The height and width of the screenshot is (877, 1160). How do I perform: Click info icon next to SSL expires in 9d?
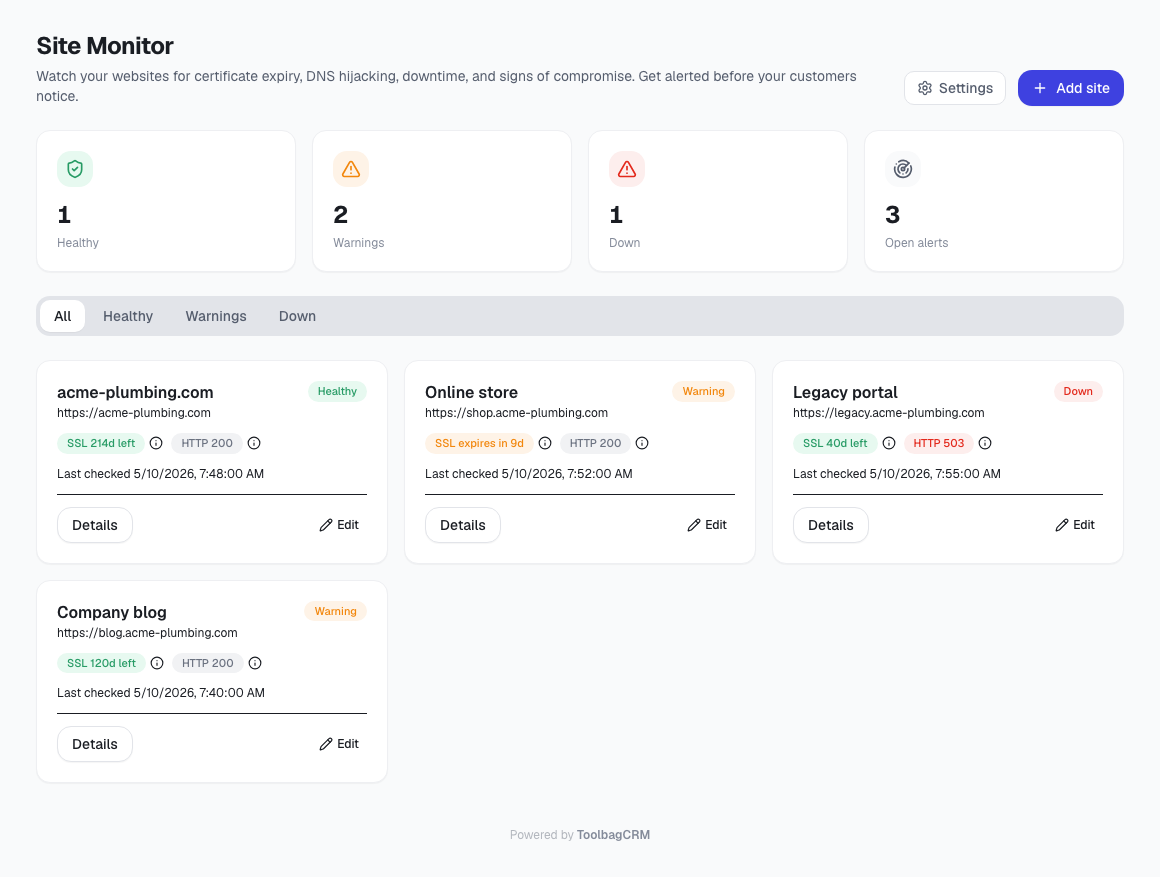544,443
